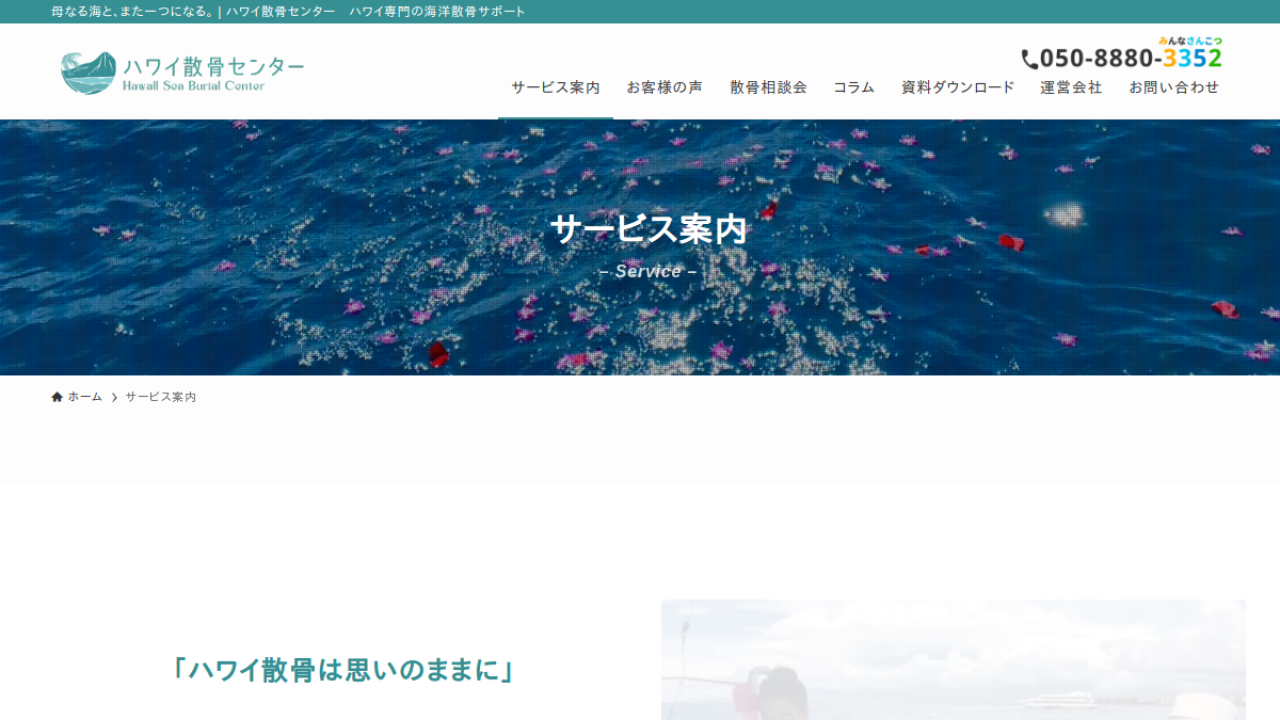Screen dimensions: 1280x720
Task: Click the ホーム breadcrumb link
Action: [85, 397]
